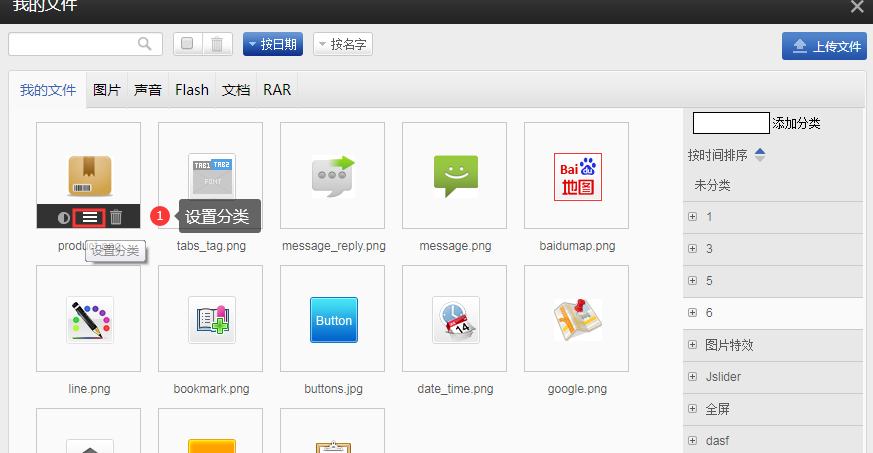Select the message_reply.png thumbnail
The height and width of the screenshot is (453, 873).
[x=333, y=176]
